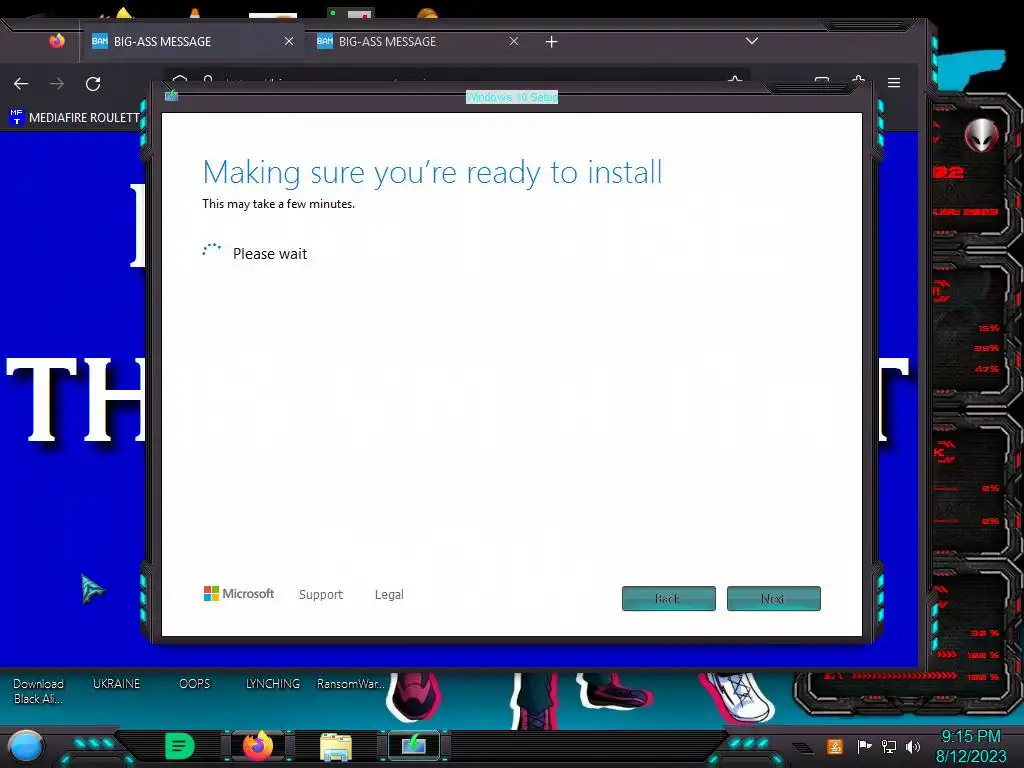Go forward in Firefox
The width and height of the screenshot is (1024, 768).
coord(57,84)
